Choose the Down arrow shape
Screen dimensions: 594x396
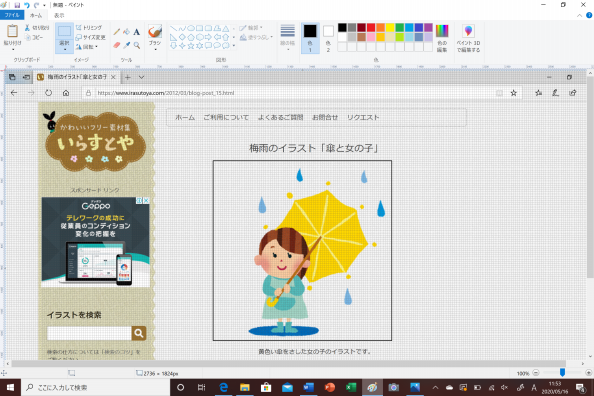[174, 46]
